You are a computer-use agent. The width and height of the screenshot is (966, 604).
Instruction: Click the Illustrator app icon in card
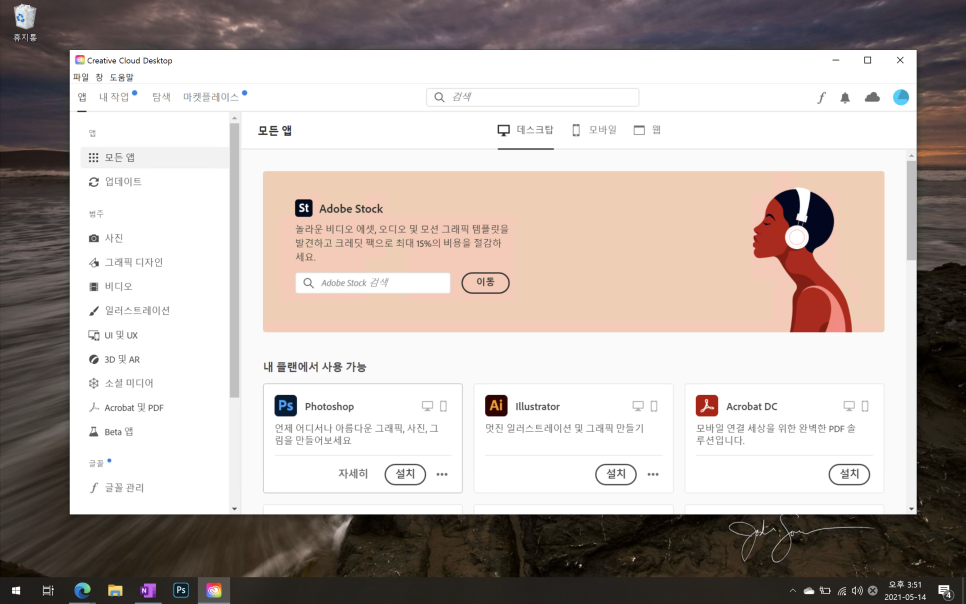[x=496, y=406]
